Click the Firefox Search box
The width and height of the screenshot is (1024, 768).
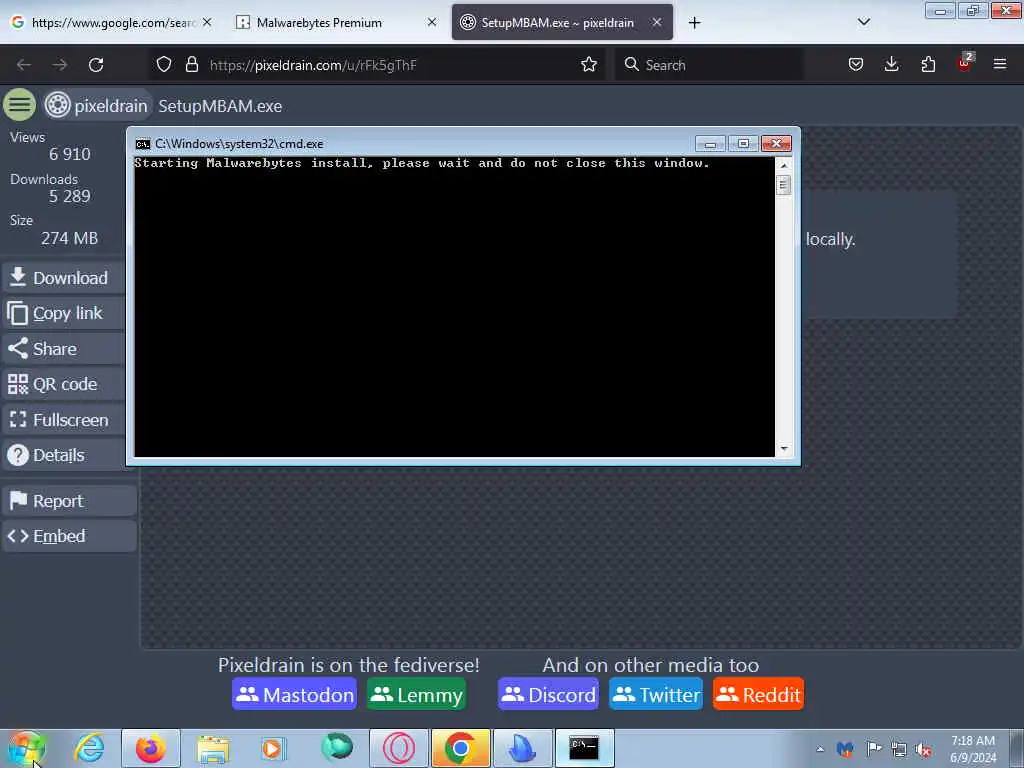tap(709, 65)
